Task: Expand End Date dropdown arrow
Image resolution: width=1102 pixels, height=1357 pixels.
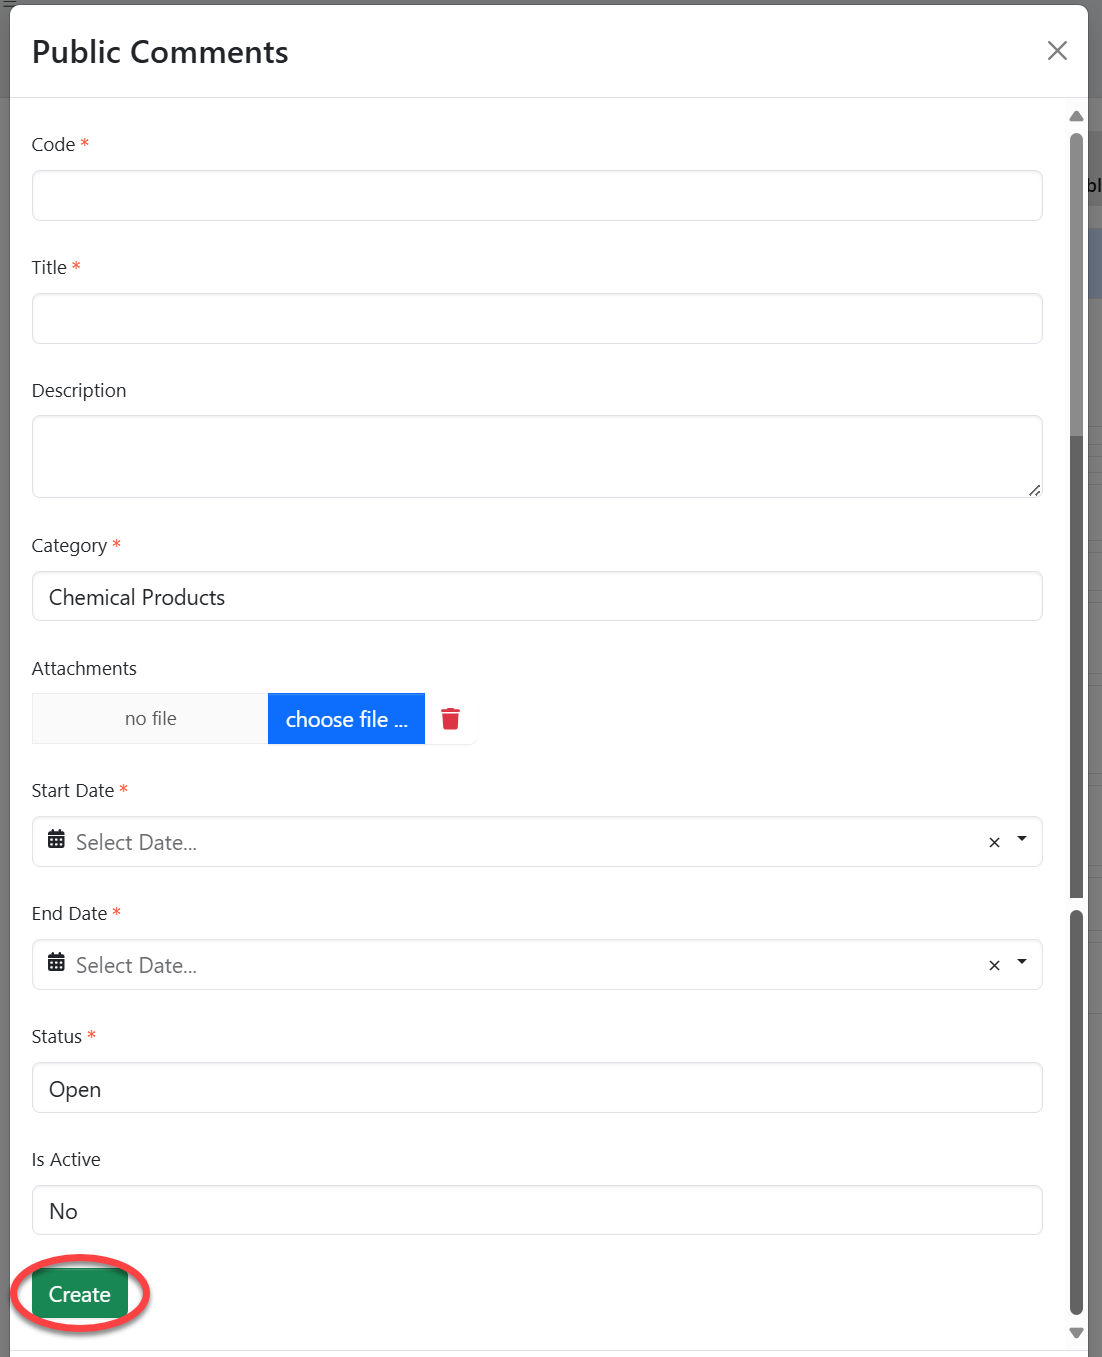Action: tap(1022, 962)
